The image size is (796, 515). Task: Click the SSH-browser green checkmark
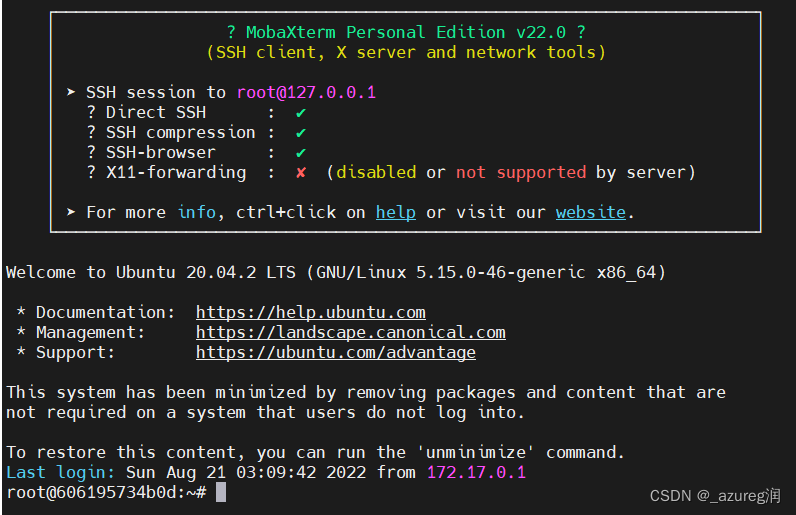point(301,153)
